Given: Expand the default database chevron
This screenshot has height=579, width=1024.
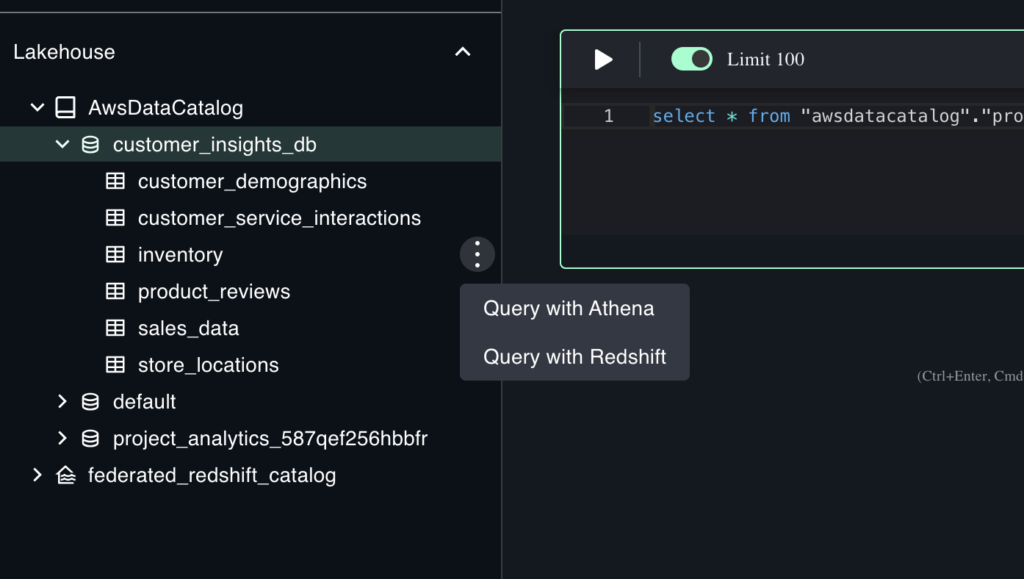Looking at the screenshot, I should click(x=62, y=401).
